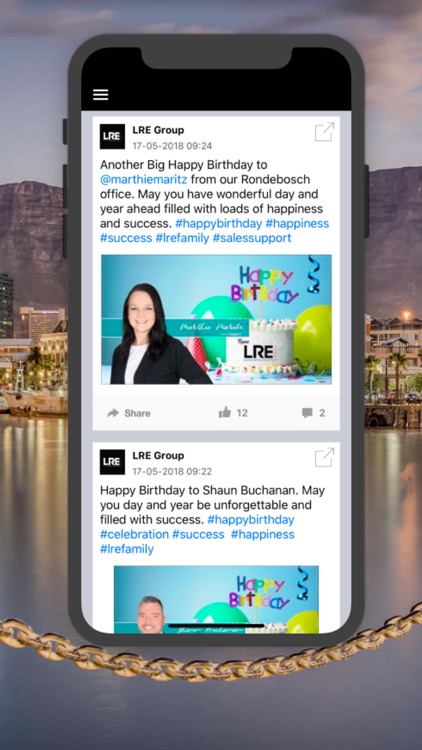
Task: Tap LRE Group name on first post
Action: tap(158, 130)
